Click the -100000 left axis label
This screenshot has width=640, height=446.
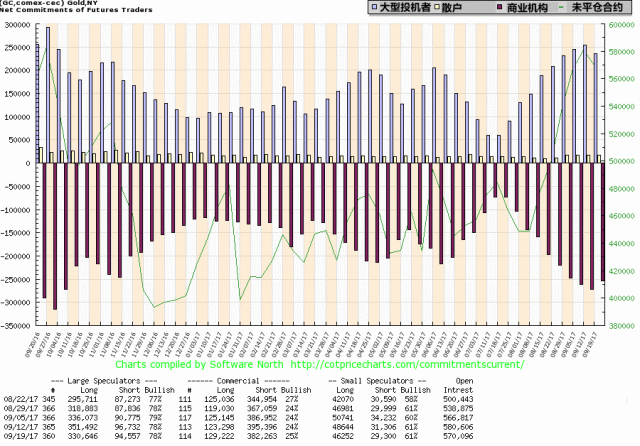[x=16, y=210]
